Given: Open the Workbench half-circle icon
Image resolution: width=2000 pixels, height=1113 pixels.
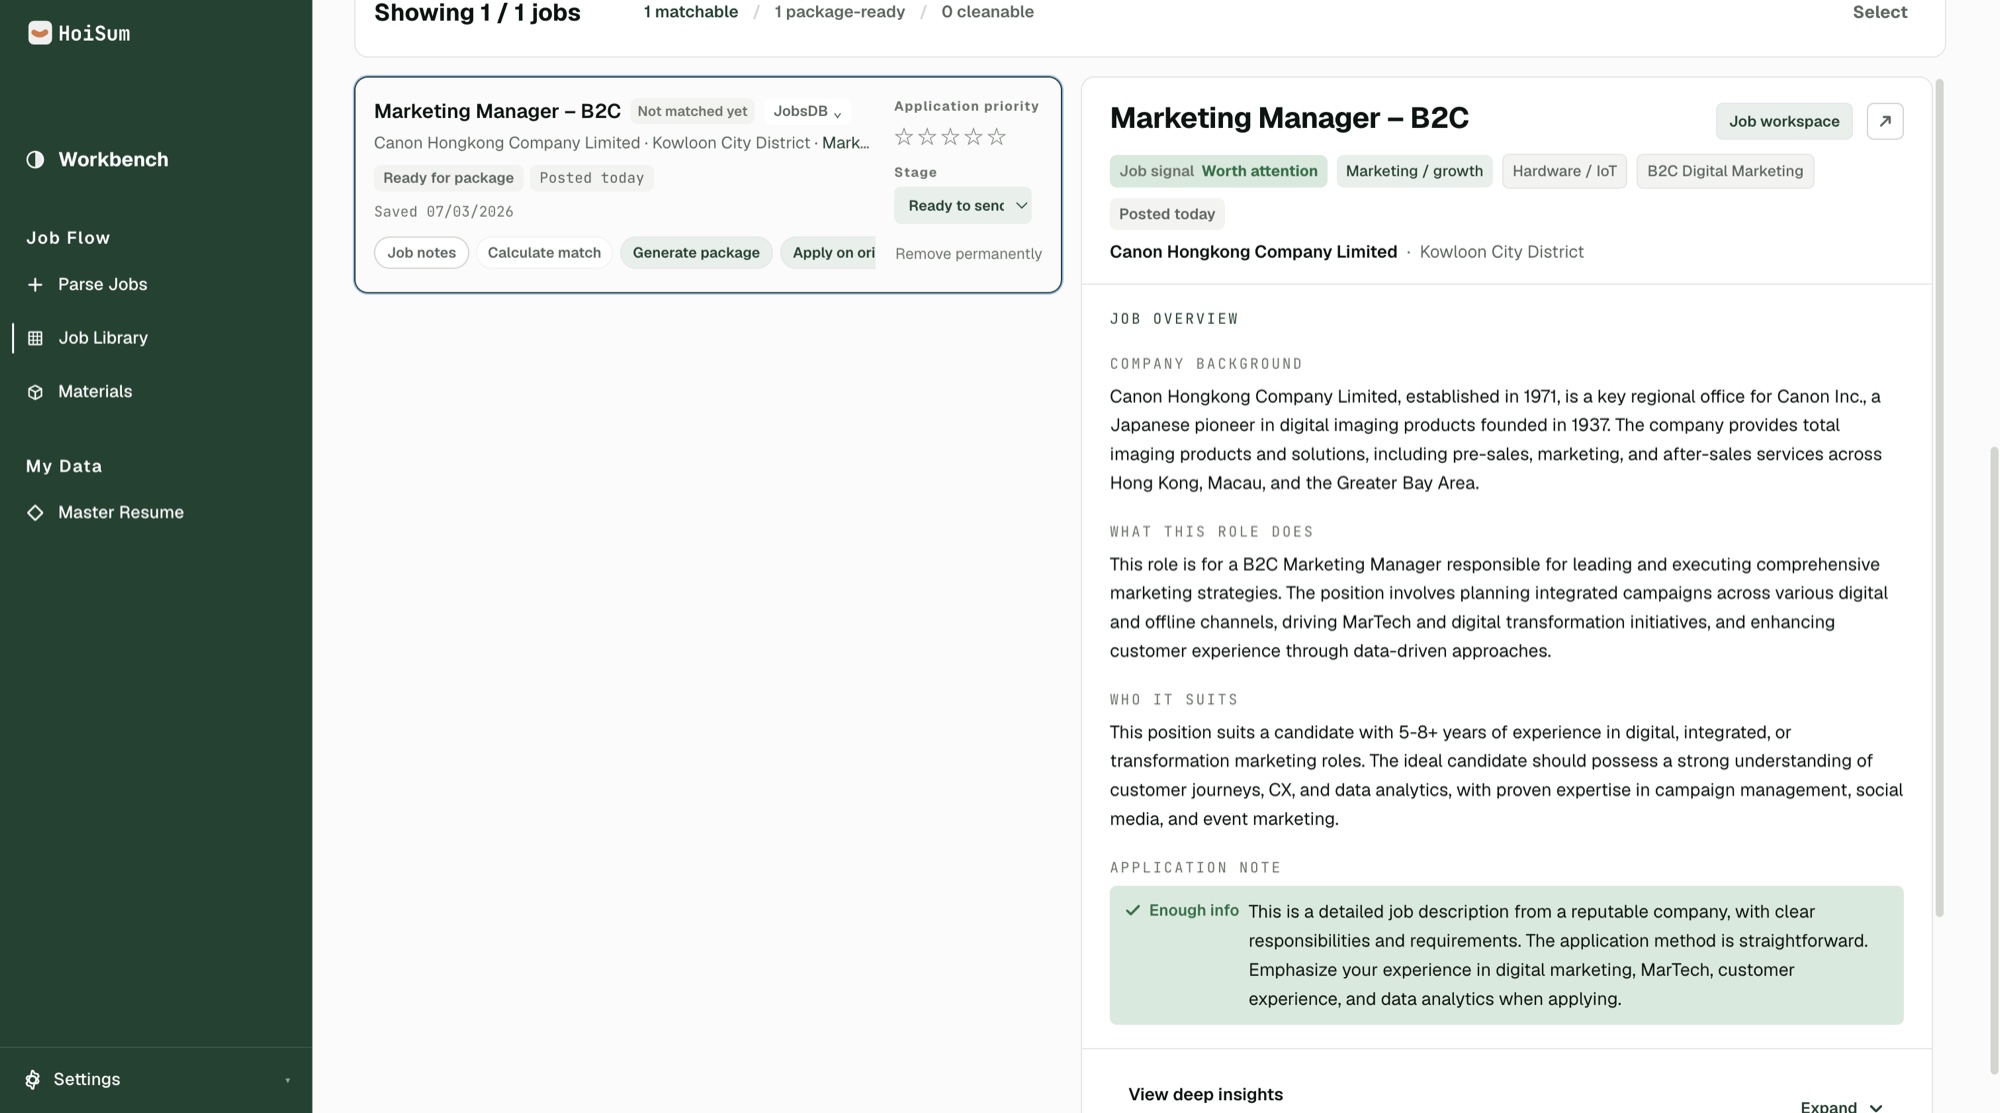Looking at the screenshot, I should pos(35,160).
